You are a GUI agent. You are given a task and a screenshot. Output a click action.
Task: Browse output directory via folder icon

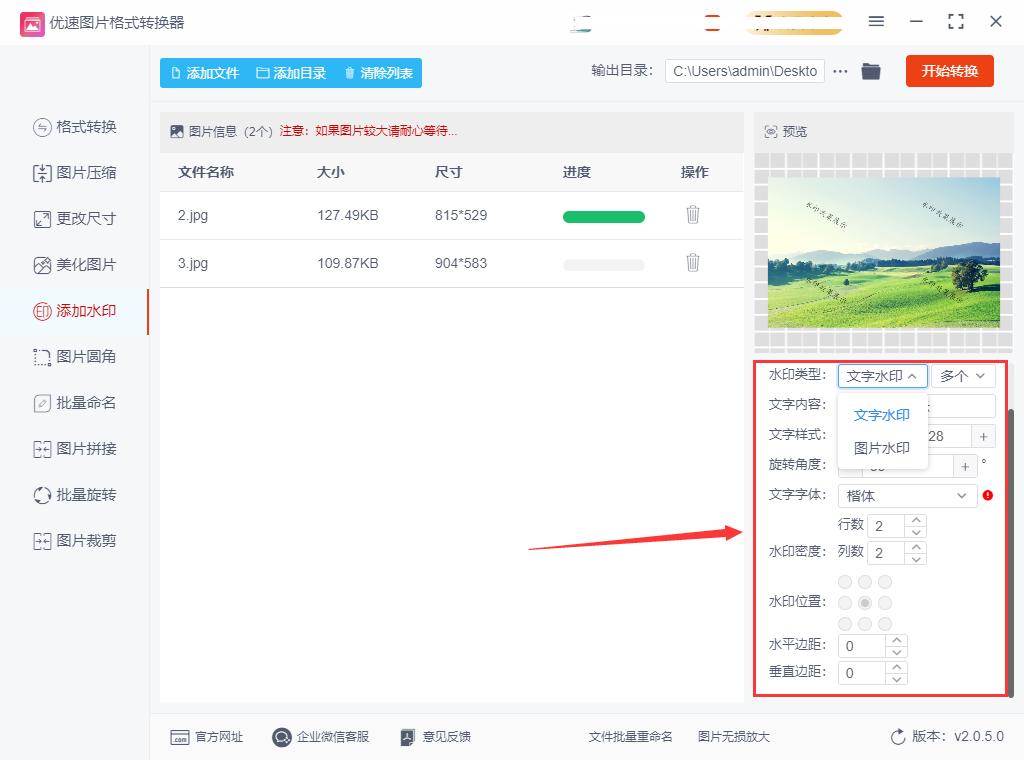870,71
